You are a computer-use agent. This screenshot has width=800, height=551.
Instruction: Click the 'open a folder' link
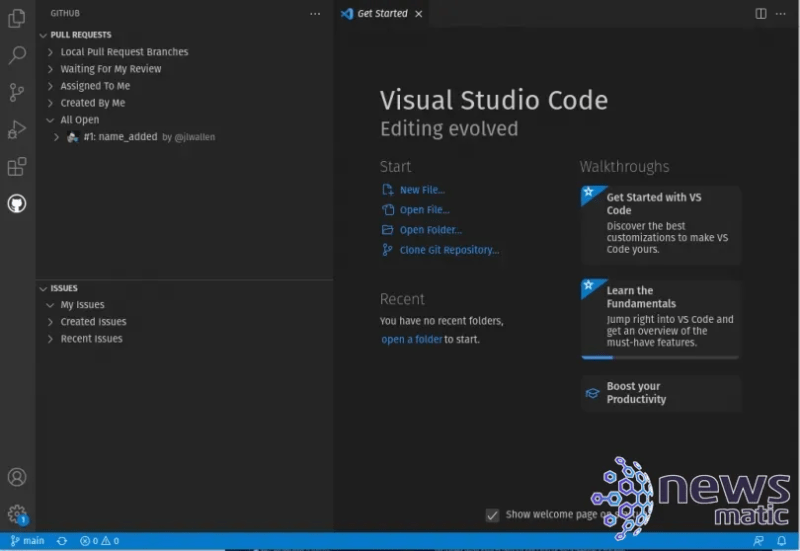[412, 340]
